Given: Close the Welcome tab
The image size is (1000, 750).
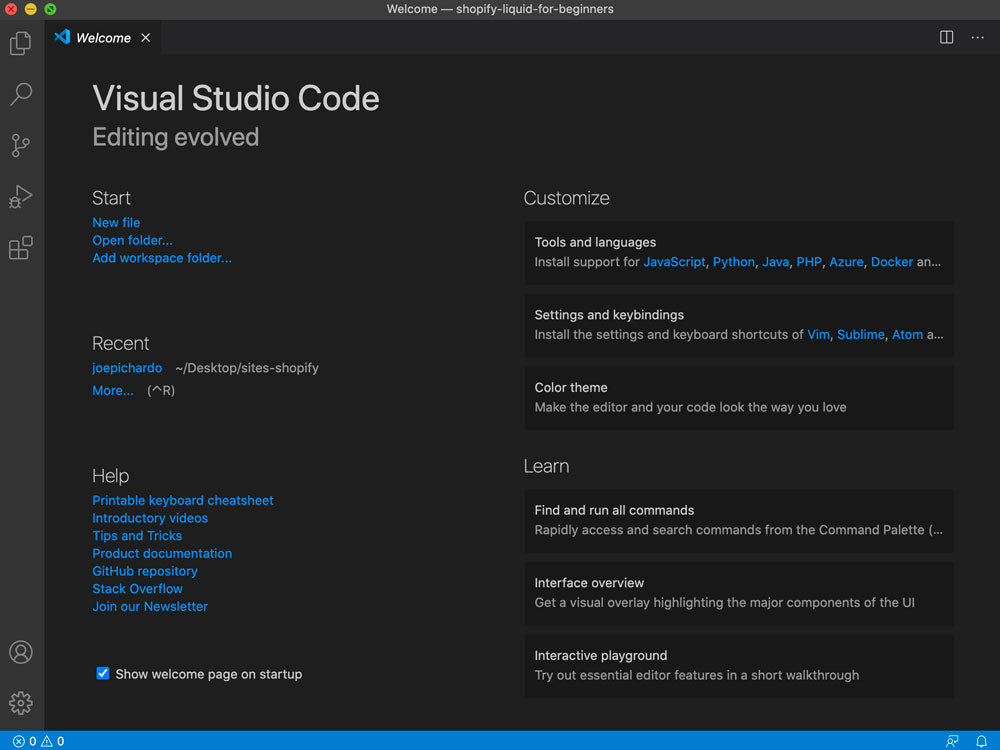Looking at the screenshot, I should 146,38.
